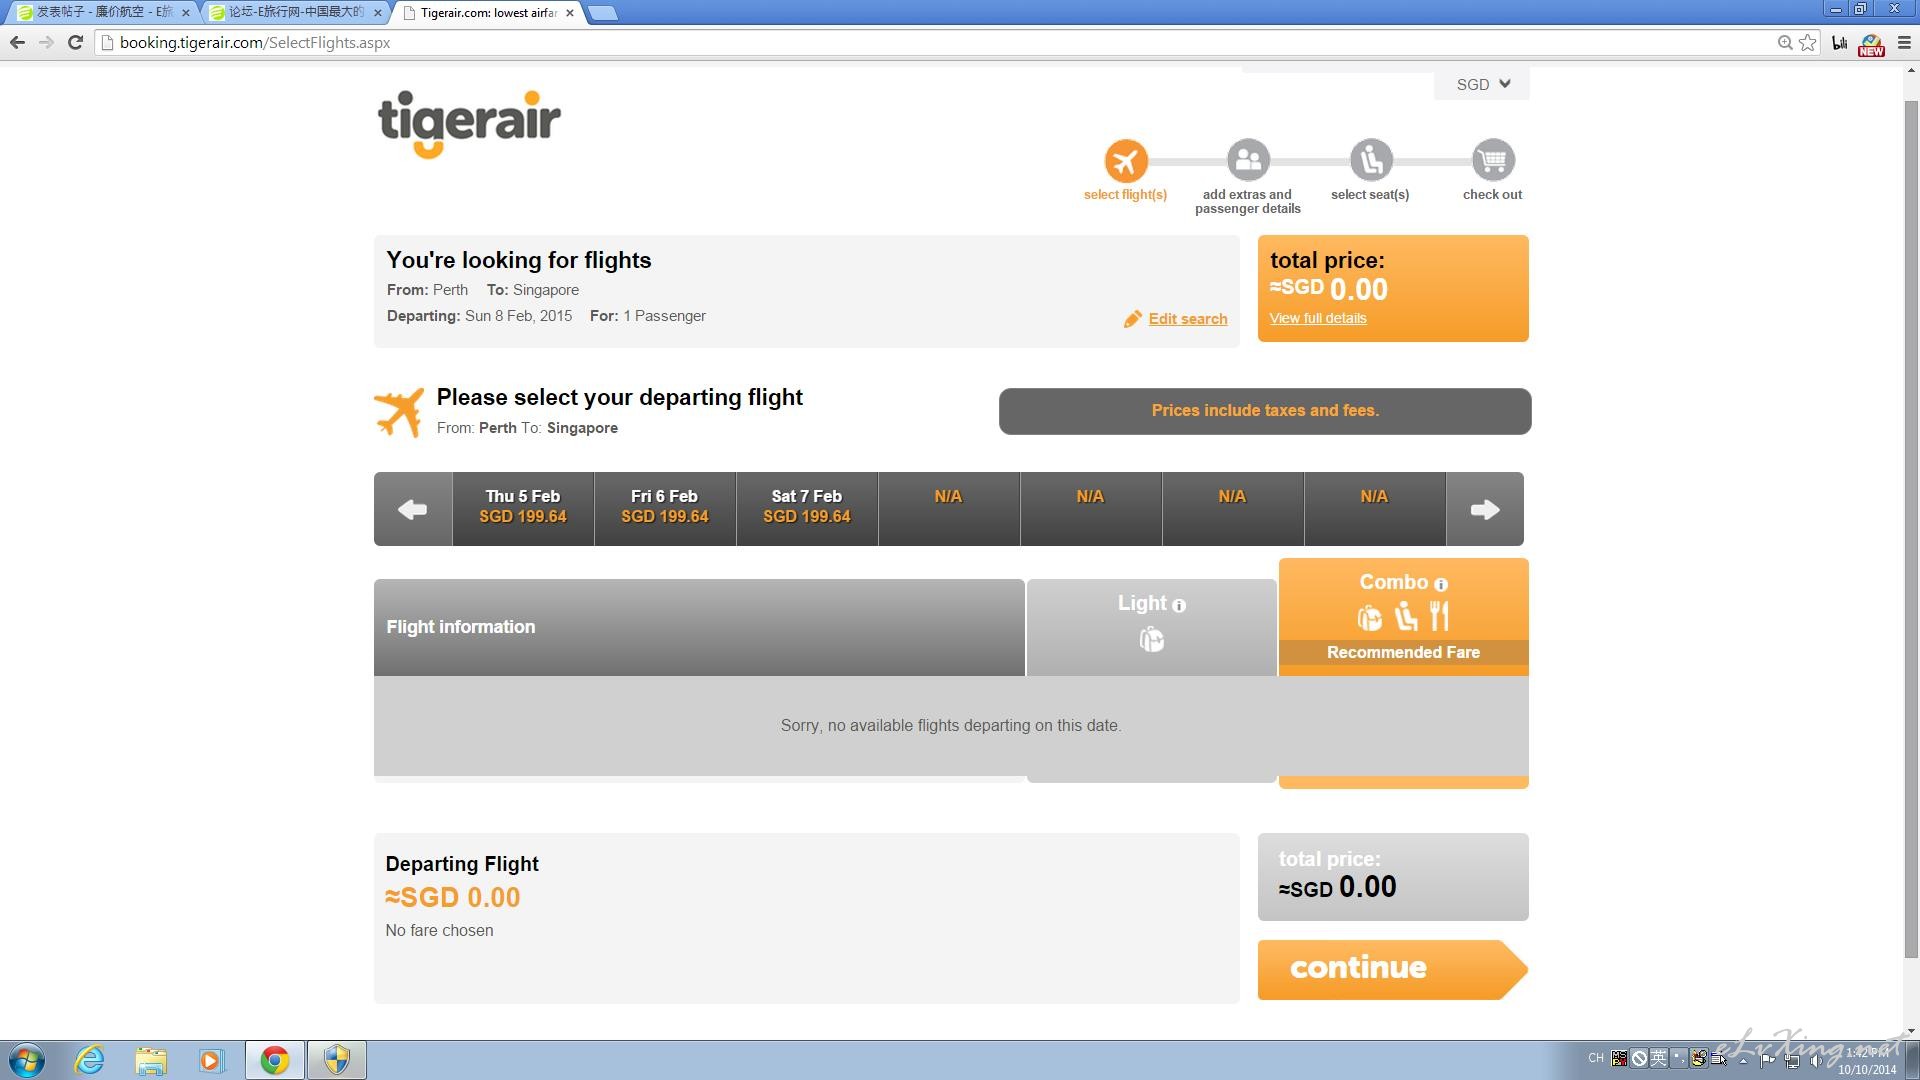
Task: Click the Light fare info icon
Action: click(1179, 605)
